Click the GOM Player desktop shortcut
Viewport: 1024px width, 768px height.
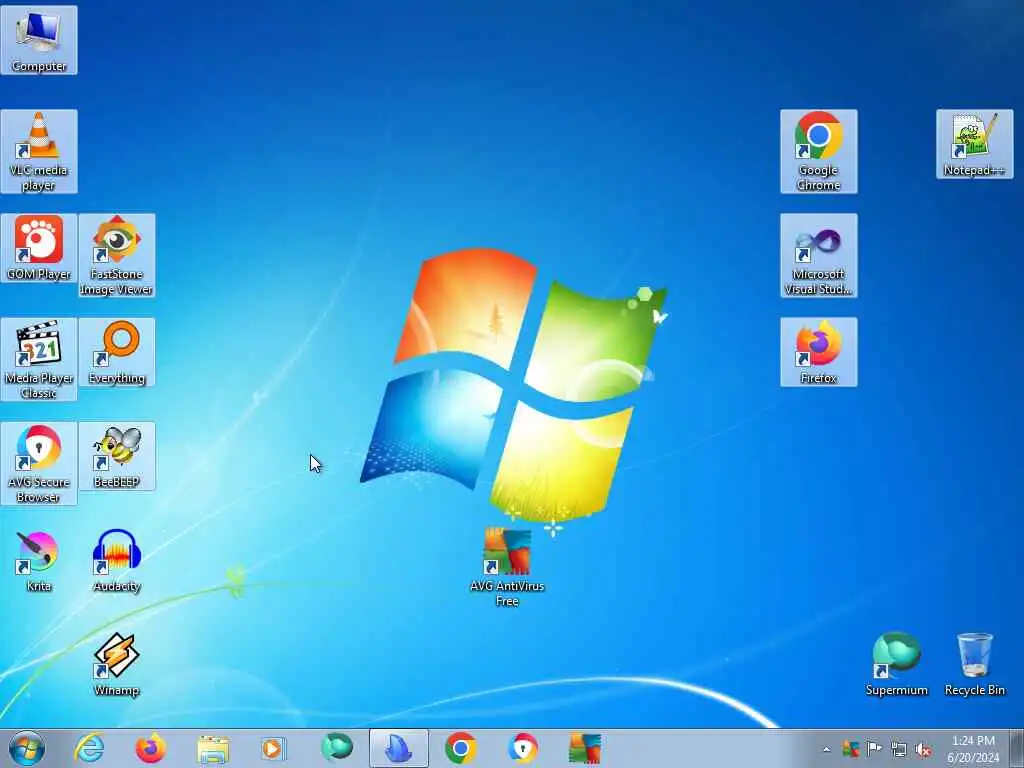point(39,248)
